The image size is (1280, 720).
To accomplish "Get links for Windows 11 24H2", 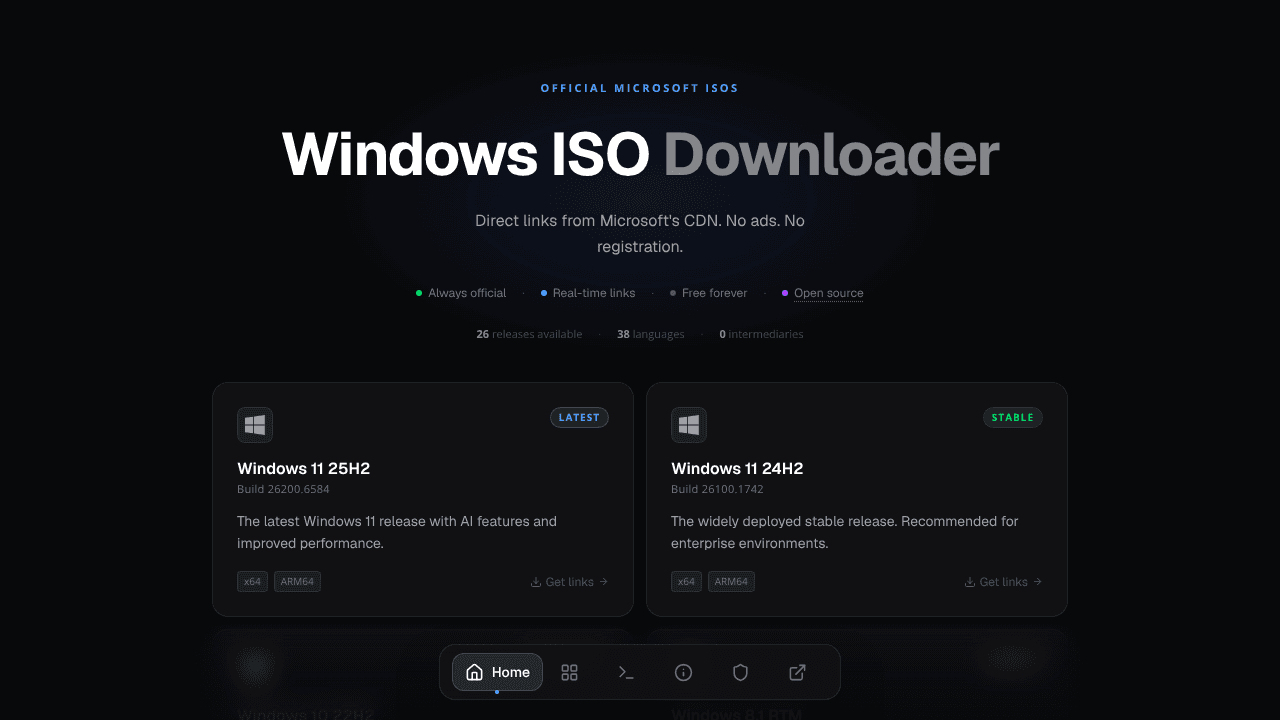I will (x=1003, y=582).
